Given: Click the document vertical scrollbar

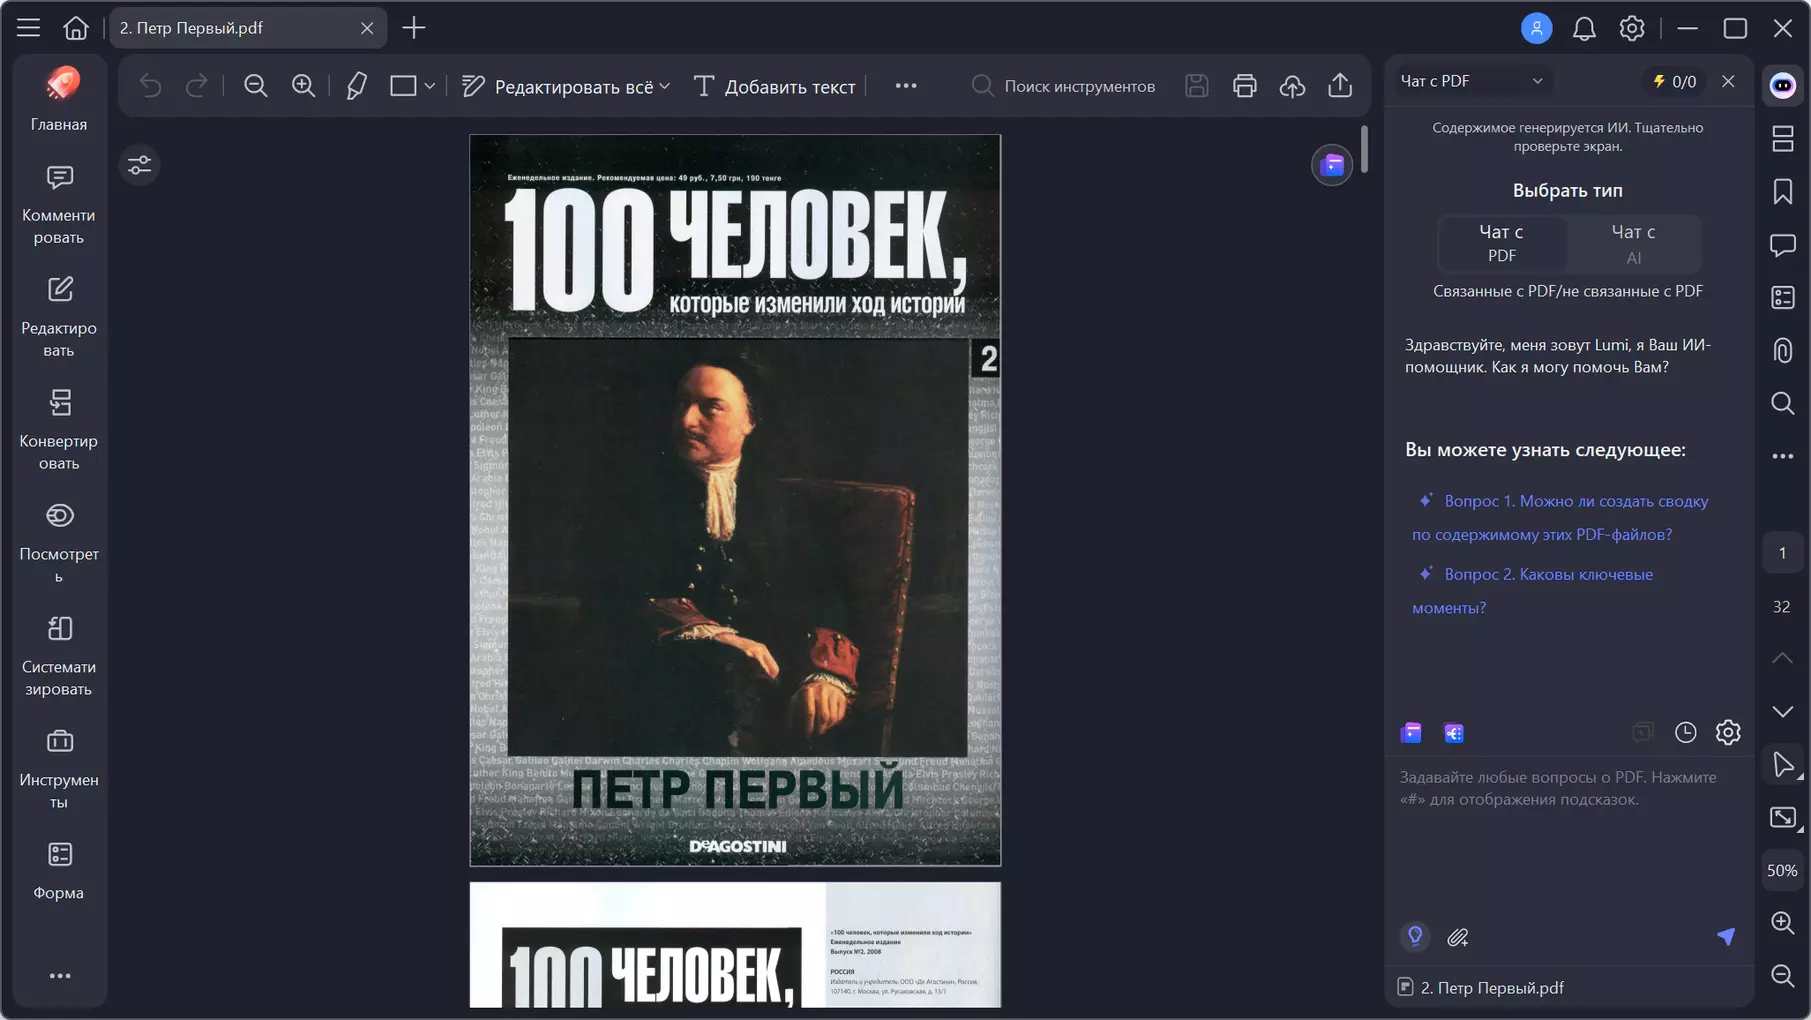Looking at the screenshot, I should click(1364, 148).
